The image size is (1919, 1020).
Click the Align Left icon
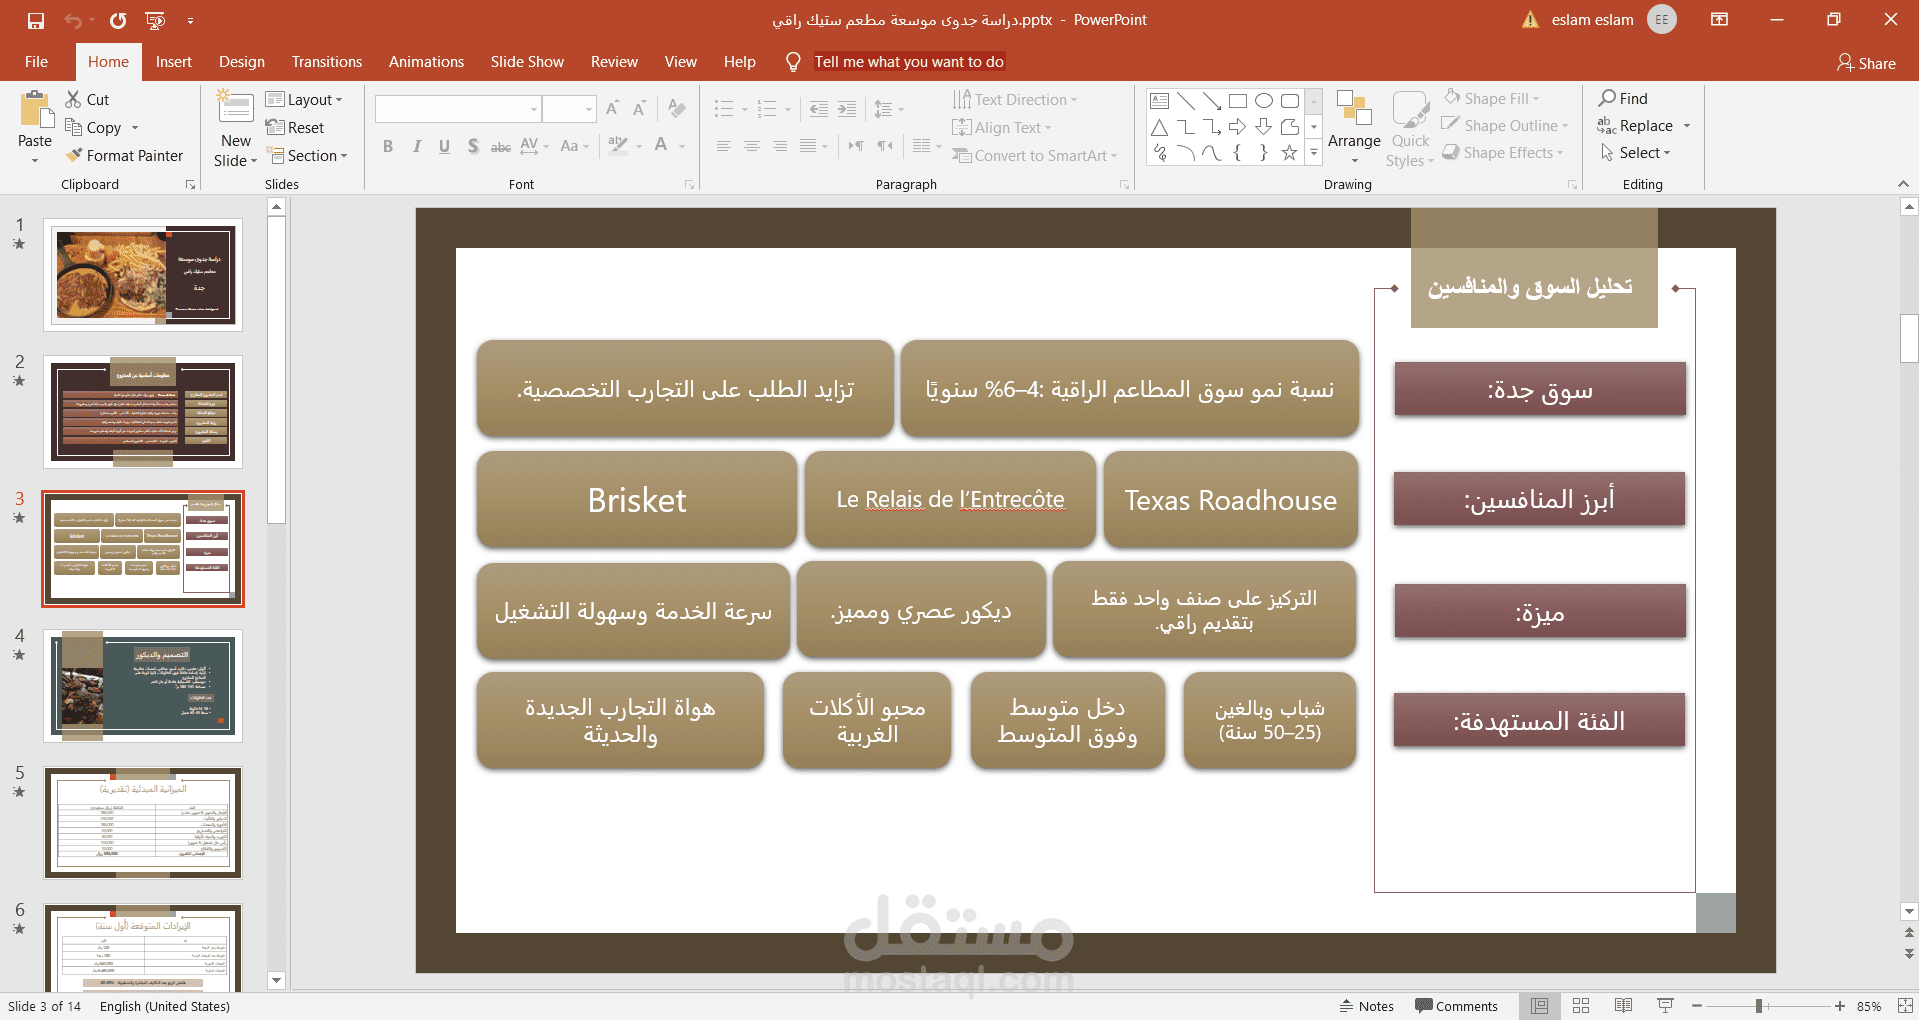coord(723,146)
